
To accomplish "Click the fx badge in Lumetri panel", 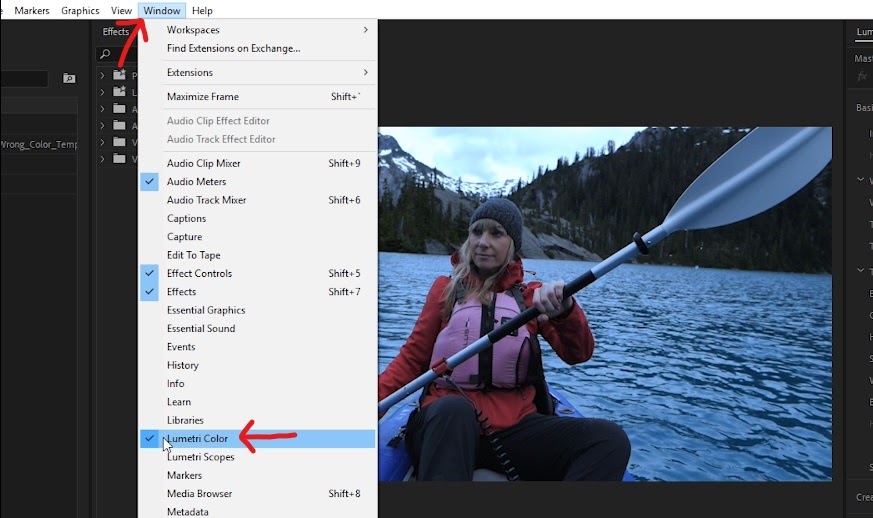I will 862,76.
